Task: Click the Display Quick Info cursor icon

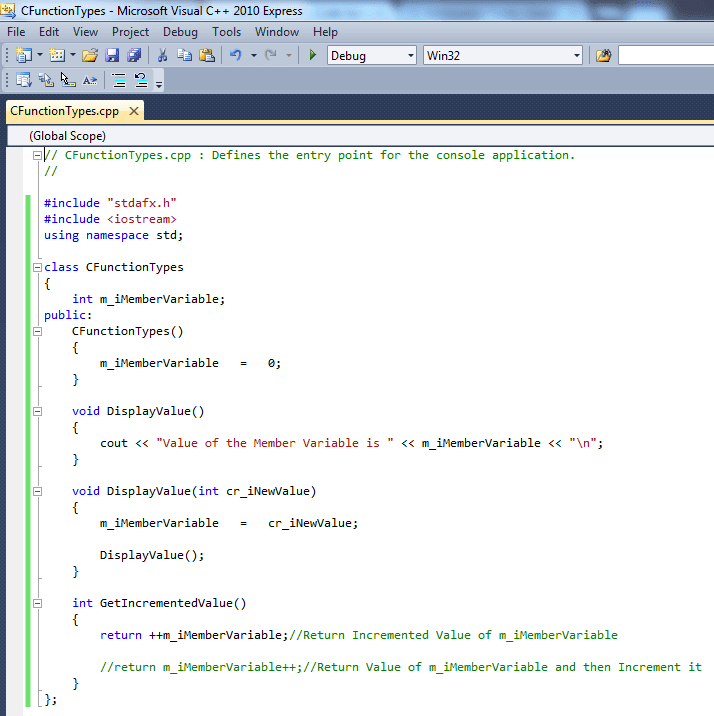Action: click(x=68, y=80)
